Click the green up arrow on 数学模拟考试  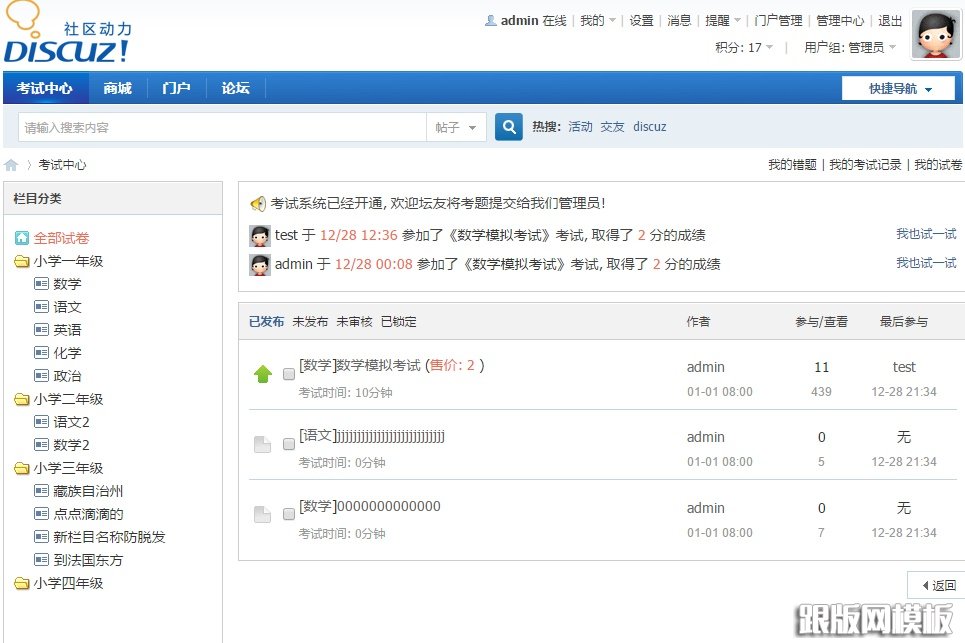click(x=262, y=373)
